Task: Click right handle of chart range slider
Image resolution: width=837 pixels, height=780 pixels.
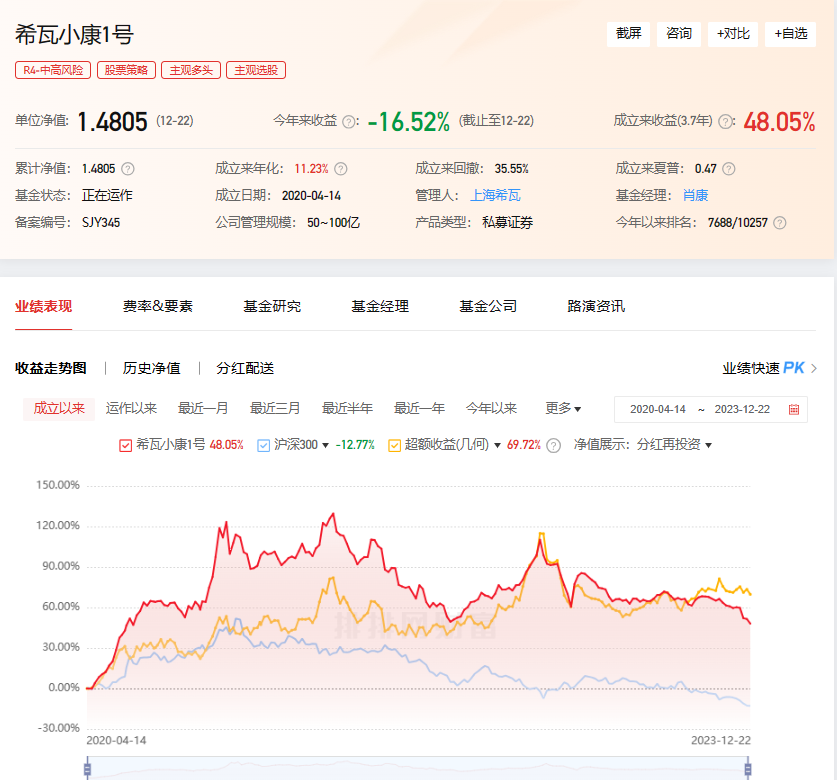Action: pyautogui.click(x=748, y=769)
